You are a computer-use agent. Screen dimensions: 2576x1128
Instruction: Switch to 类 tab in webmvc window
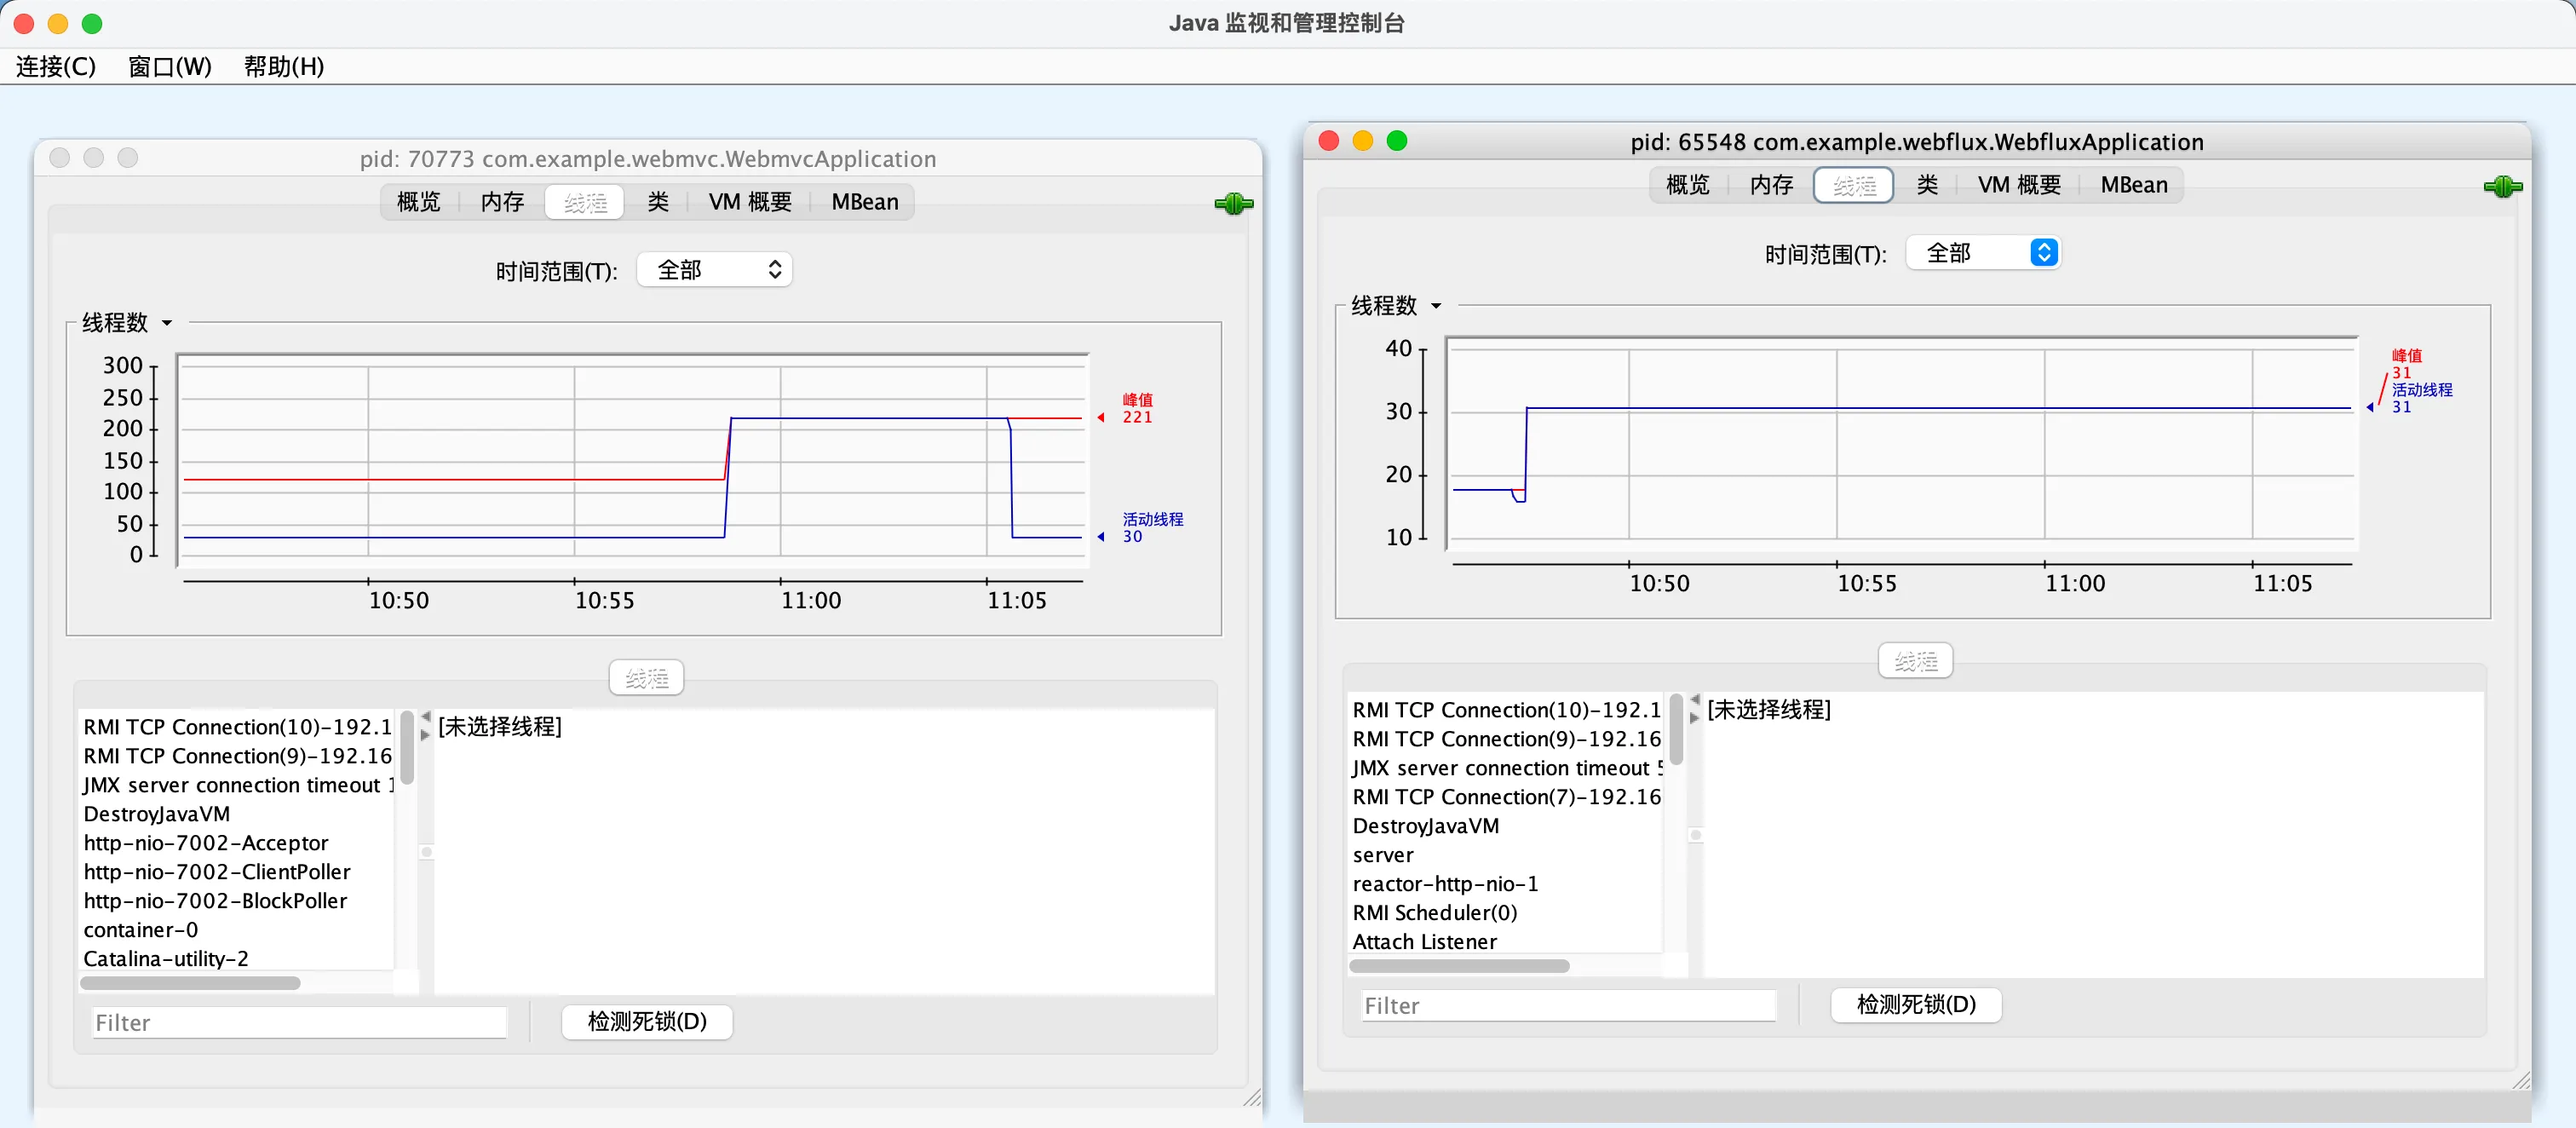(x=658, y=202)
